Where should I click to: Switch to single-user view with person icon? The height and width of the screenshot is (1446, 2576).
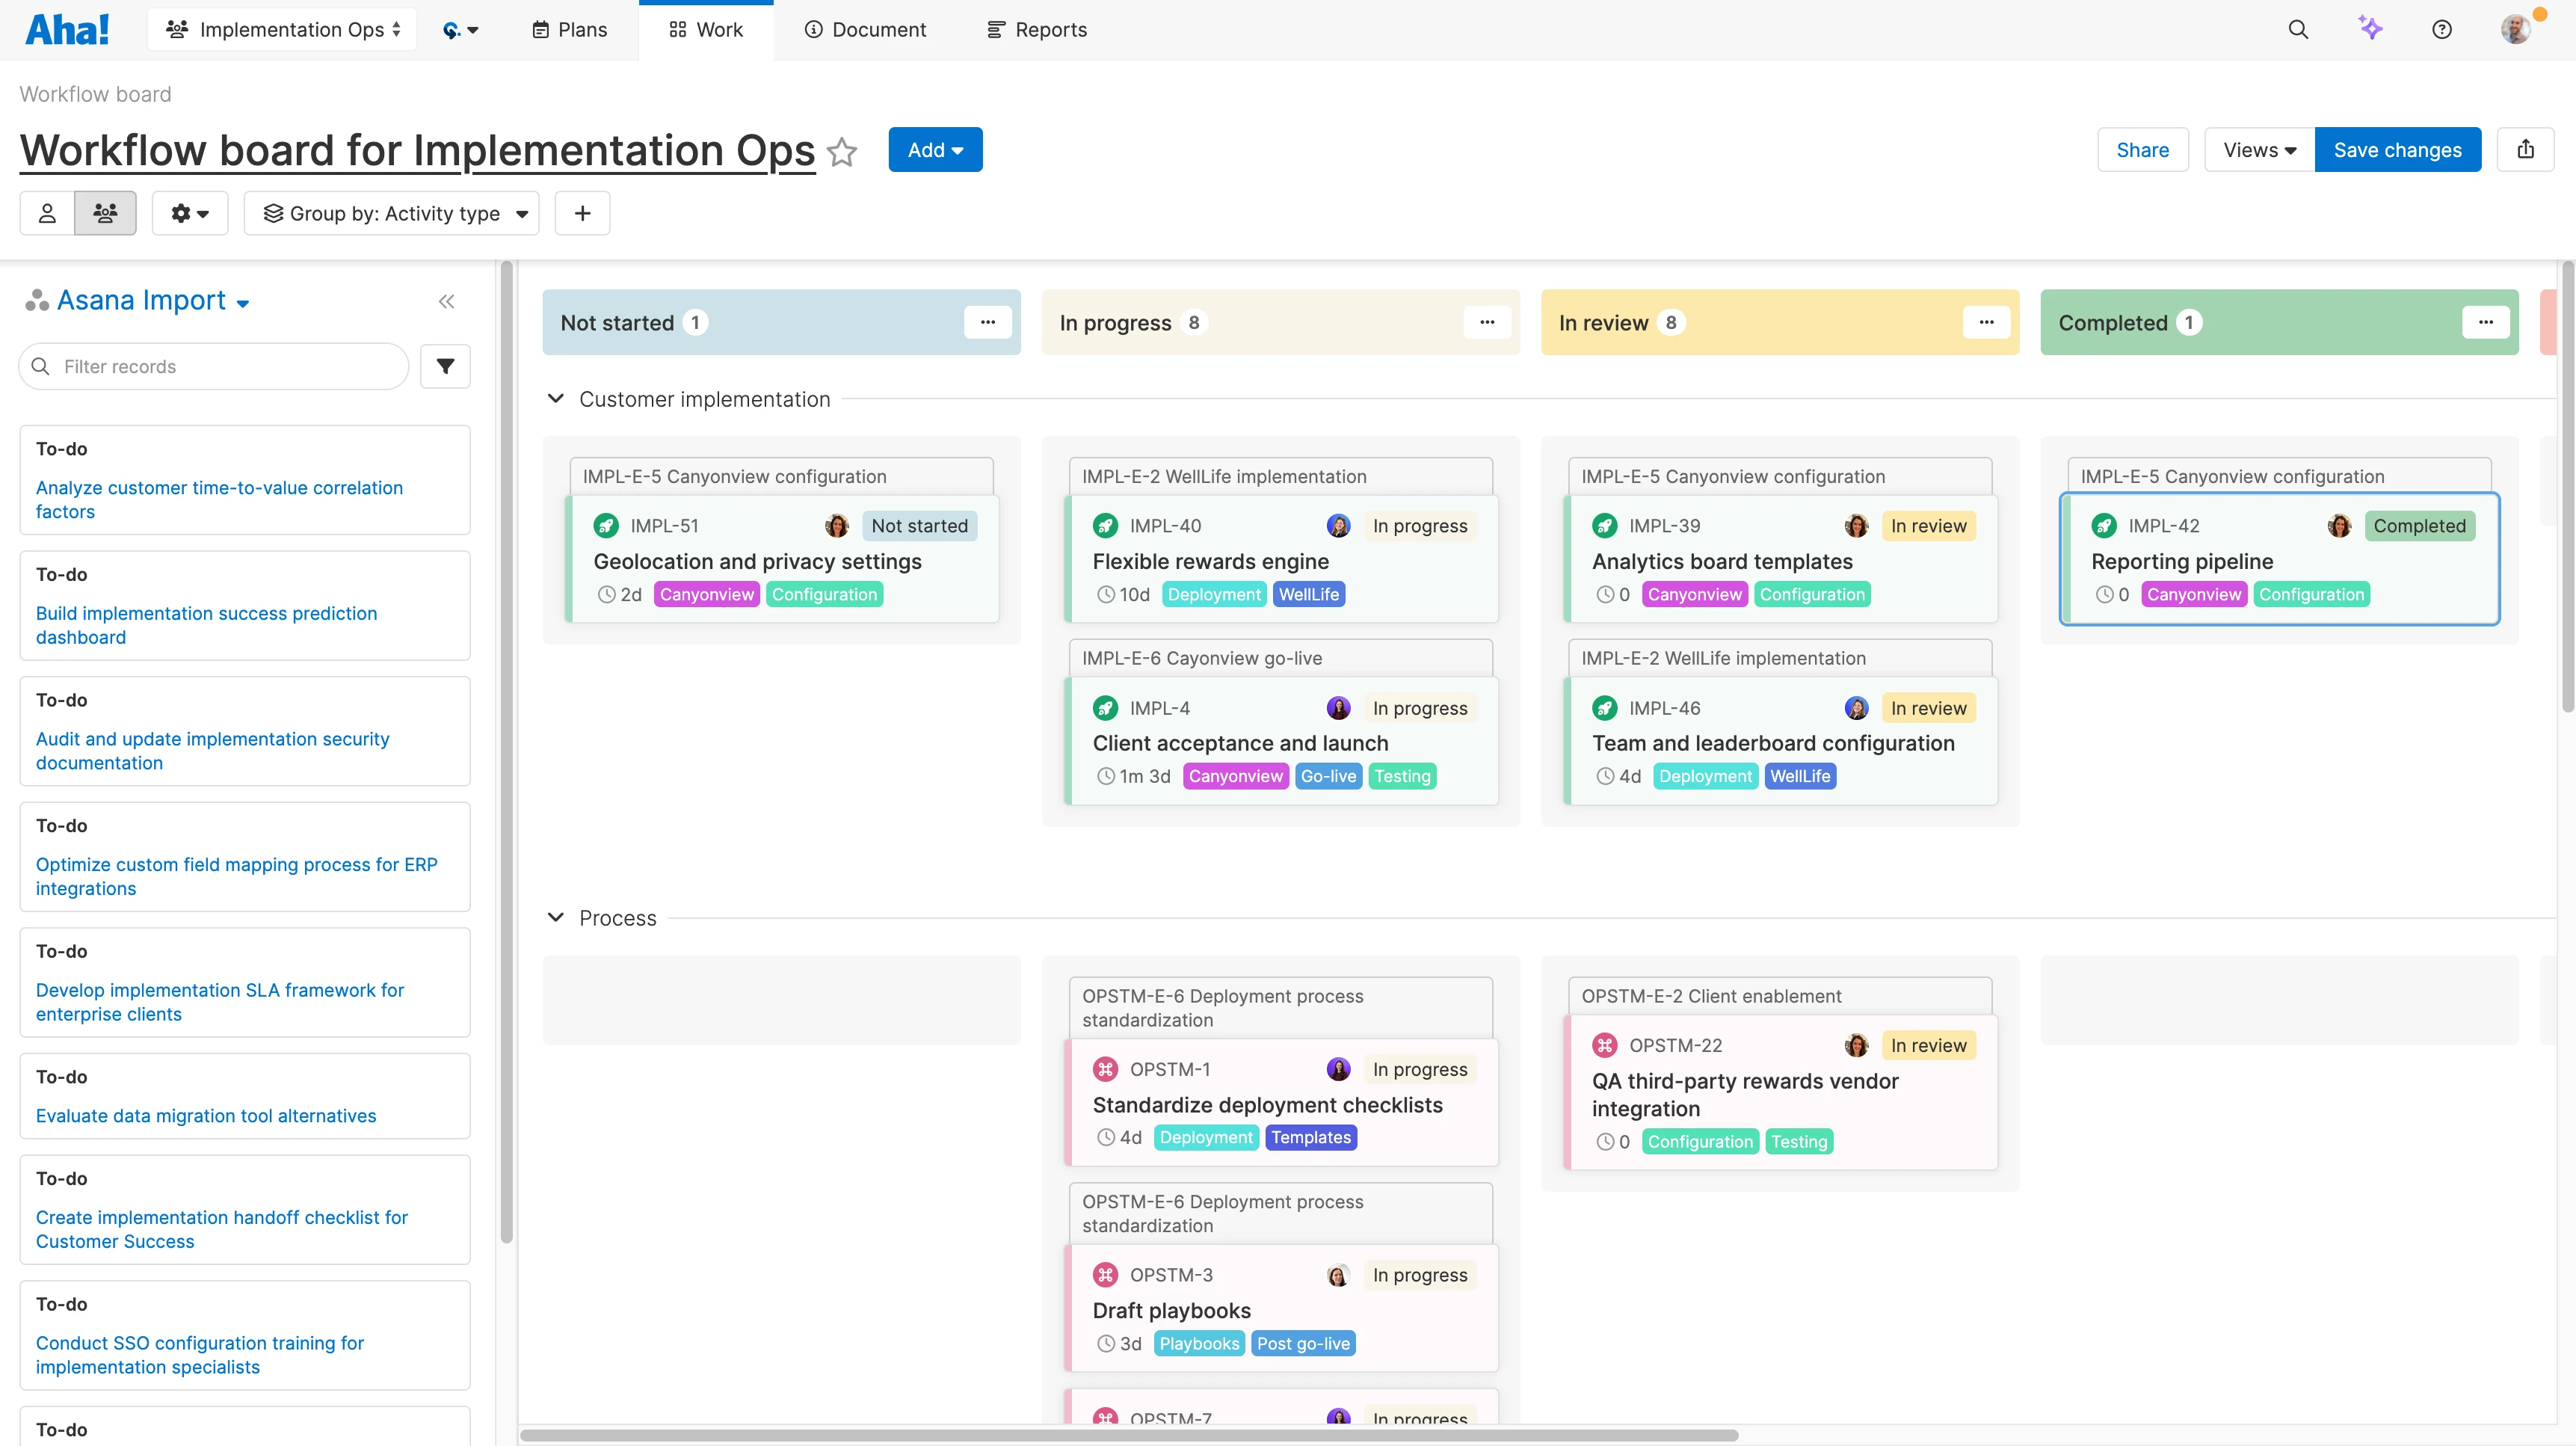click(x=46, y=213)
